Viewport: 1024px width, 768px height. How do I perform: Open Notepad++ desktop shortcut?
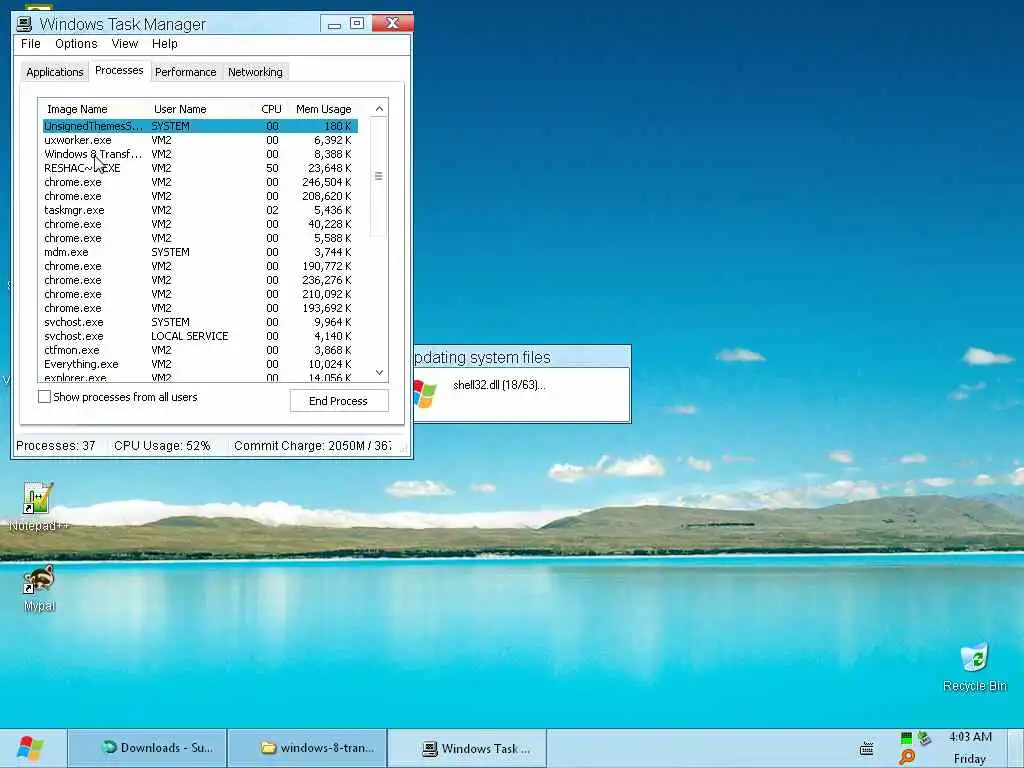[x=39, y=506]
